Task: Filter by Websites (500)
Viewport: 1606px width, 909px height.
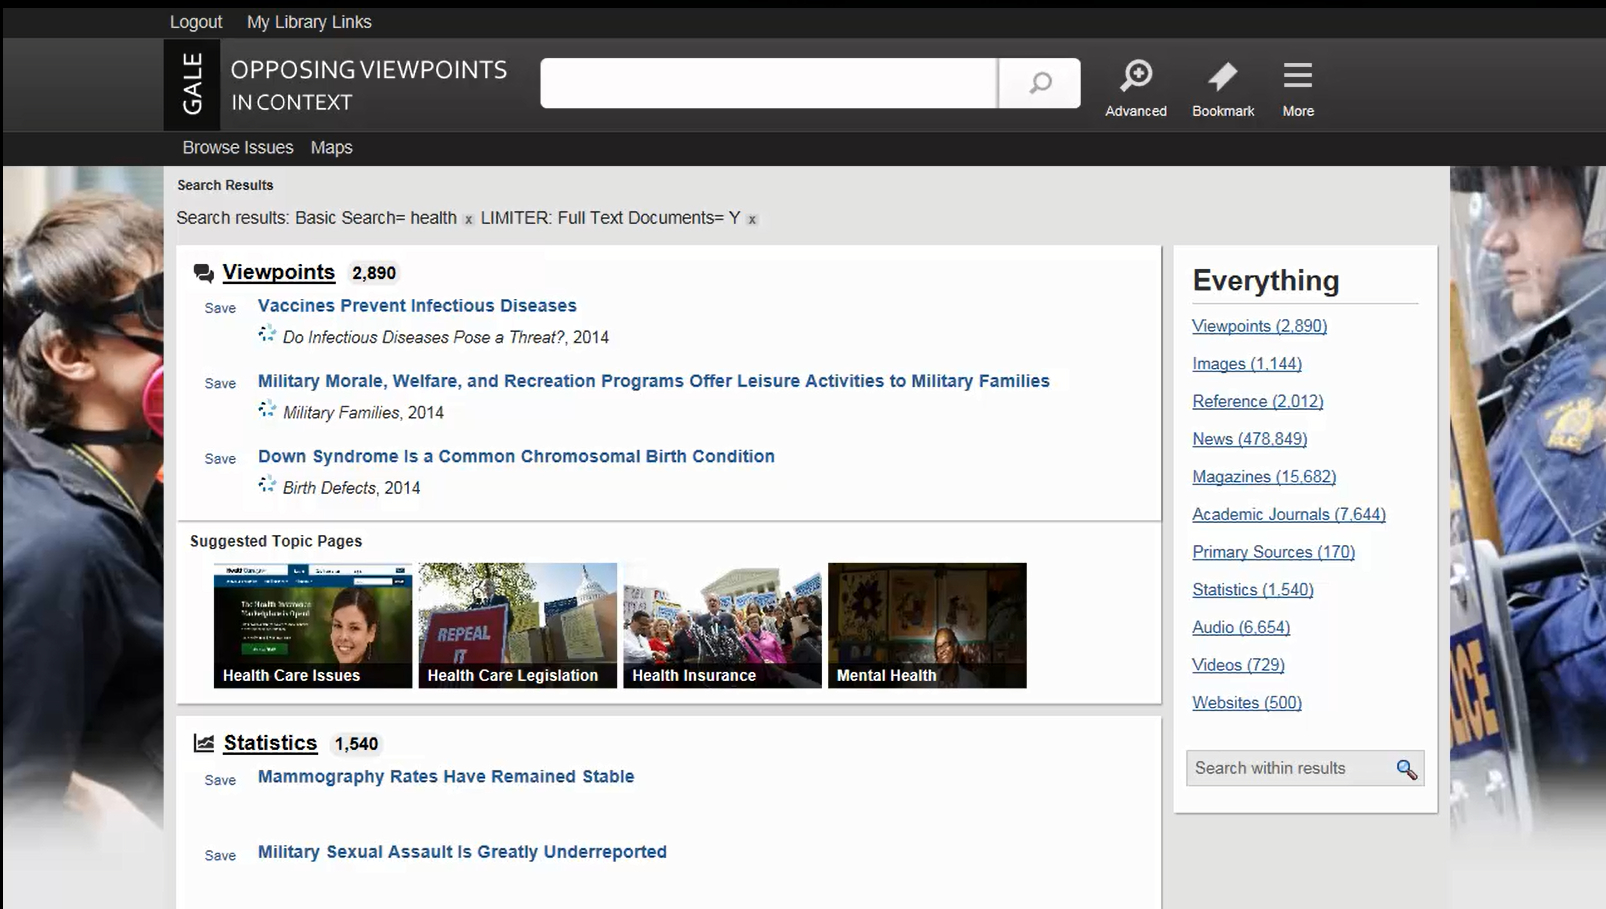Action: point(1247,703)
